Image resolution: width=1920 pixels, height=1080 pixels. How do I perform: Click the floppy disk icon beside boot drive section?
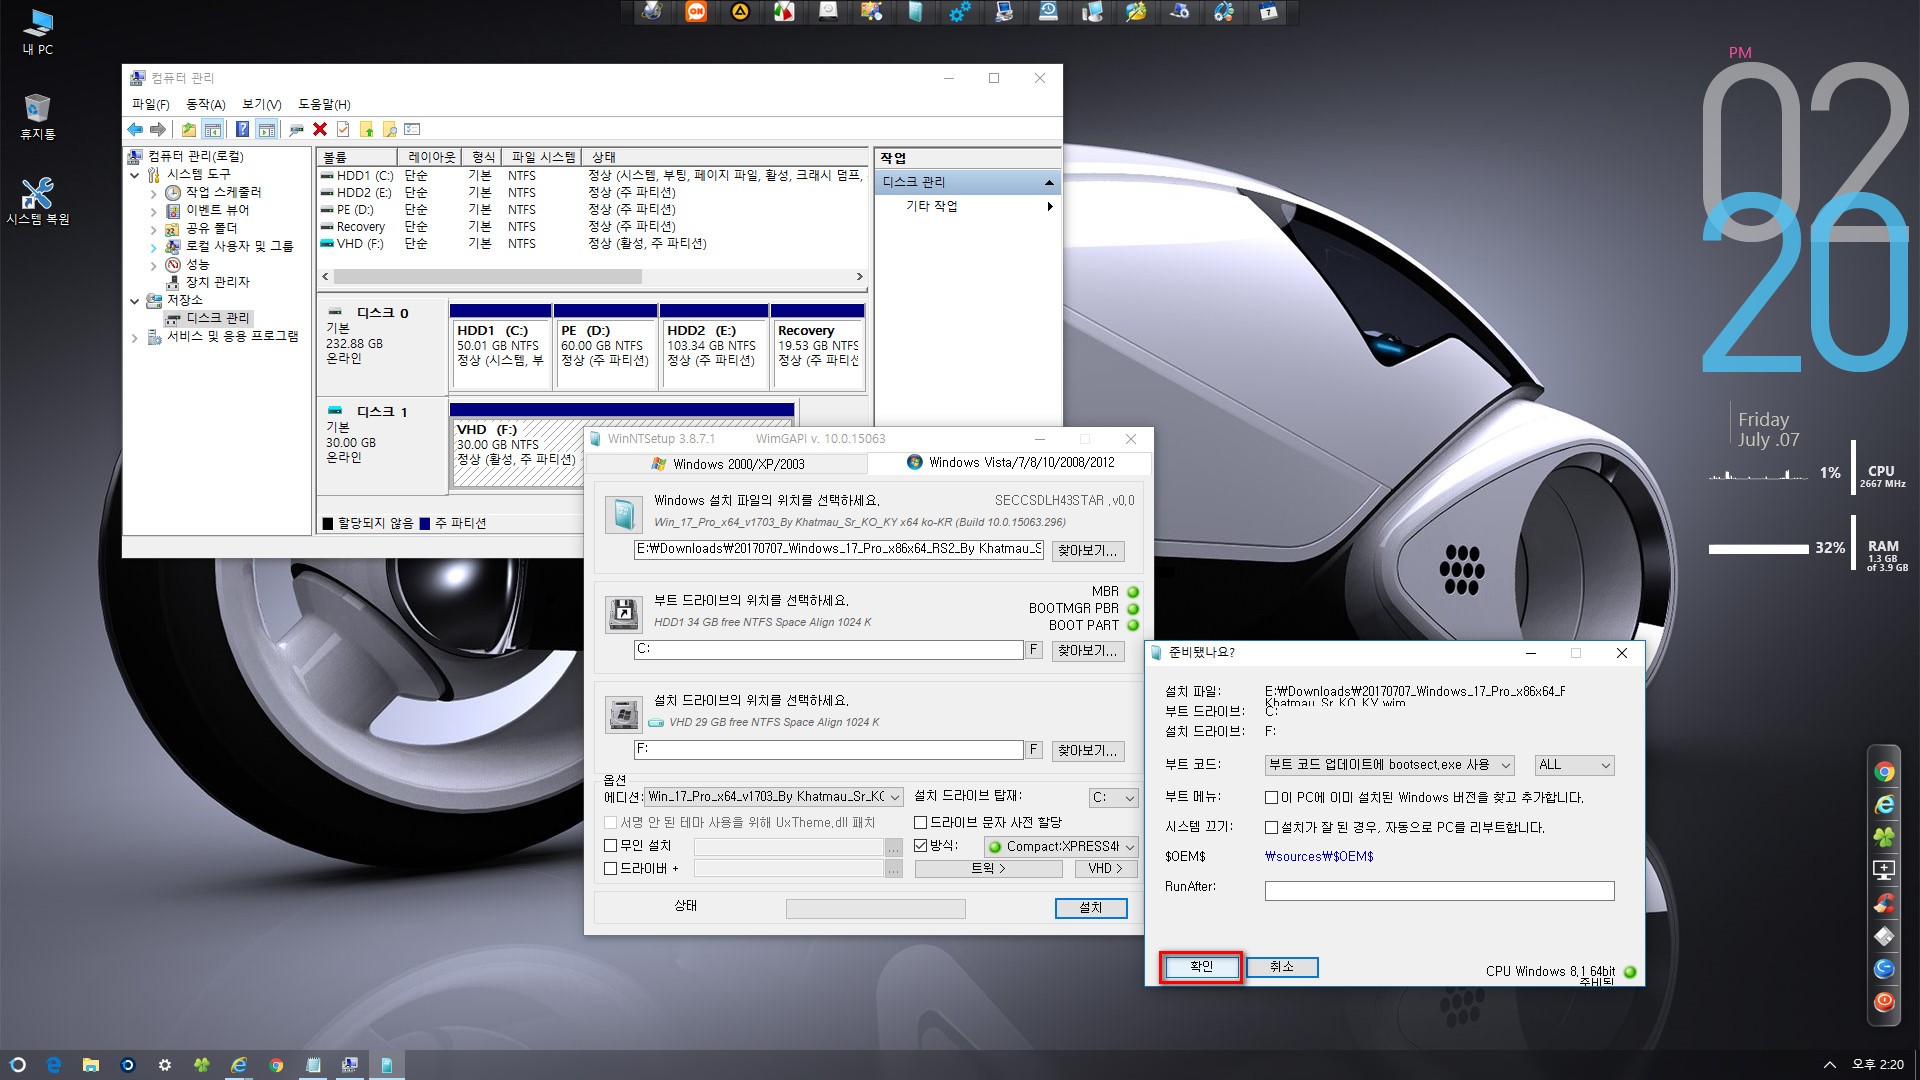[x=624, y=613]
